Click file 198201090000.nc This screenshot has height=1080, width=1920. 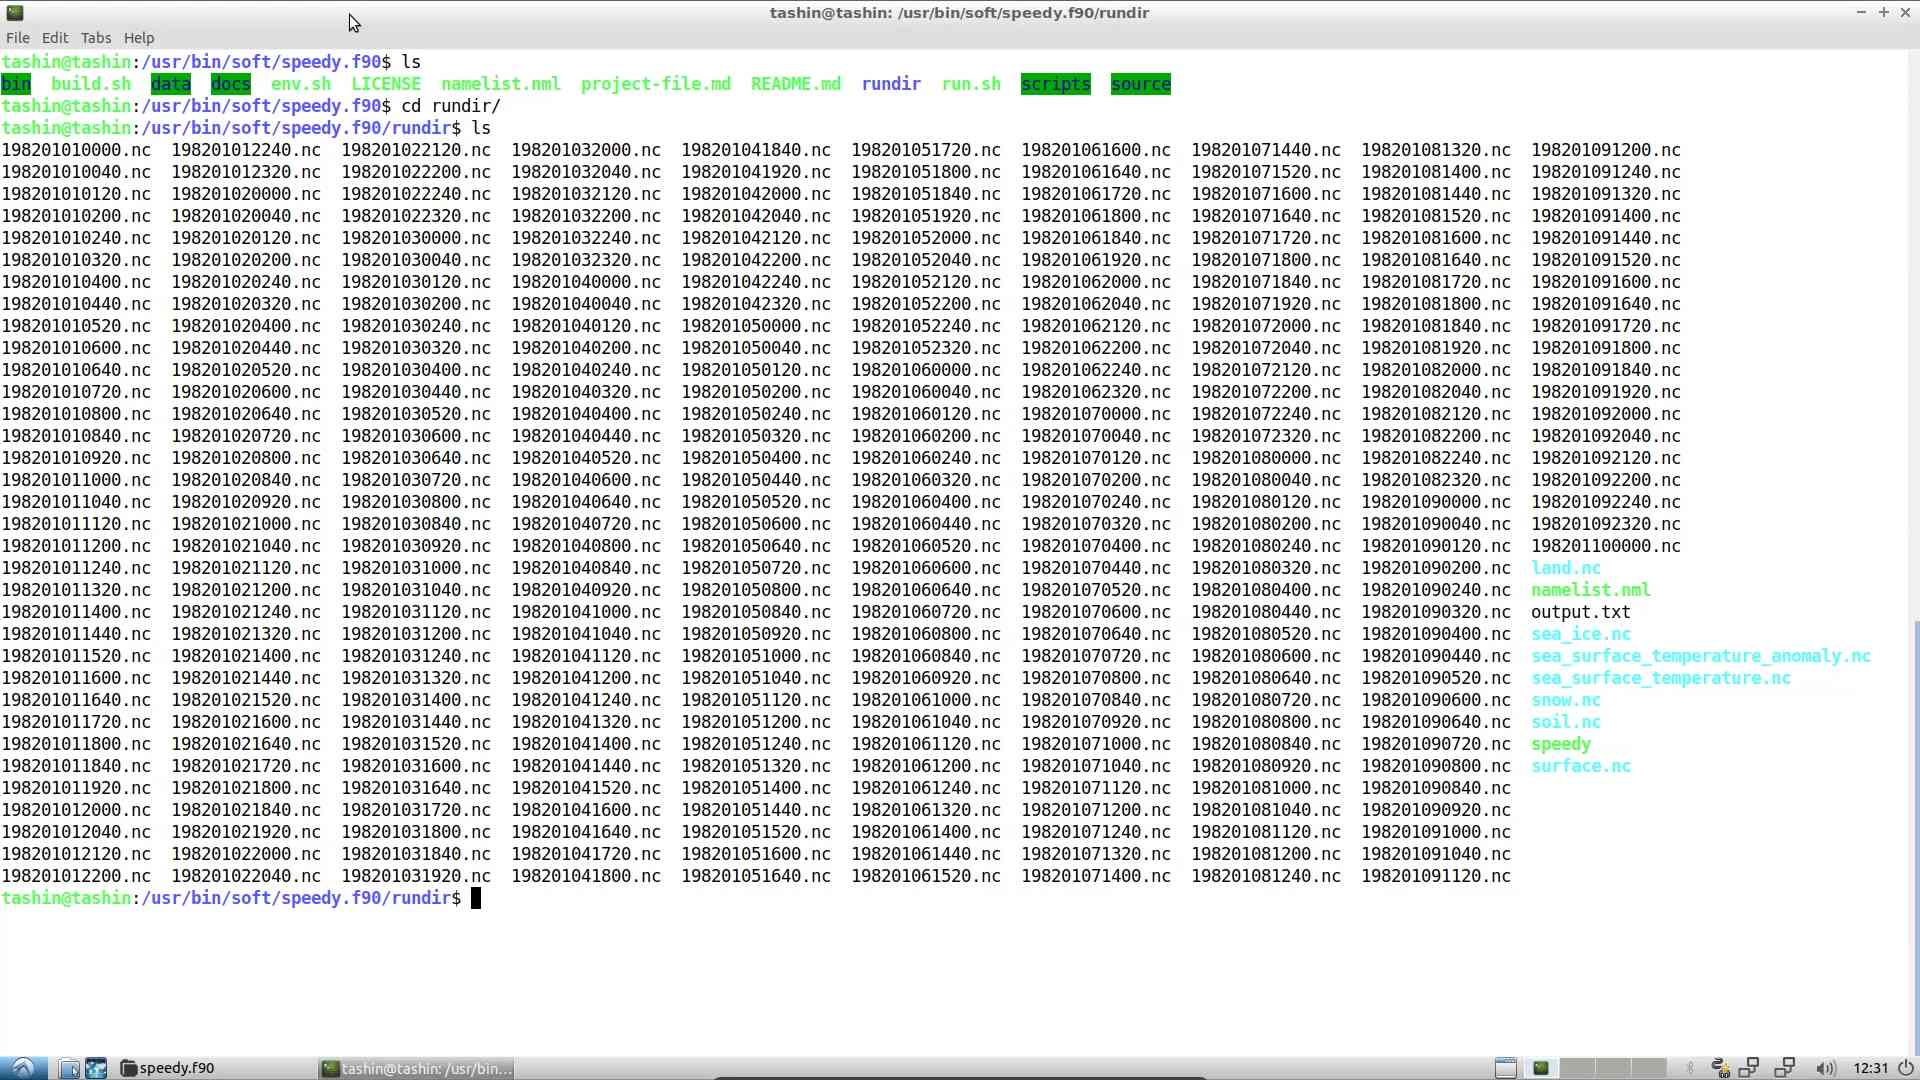(1435, 502)
